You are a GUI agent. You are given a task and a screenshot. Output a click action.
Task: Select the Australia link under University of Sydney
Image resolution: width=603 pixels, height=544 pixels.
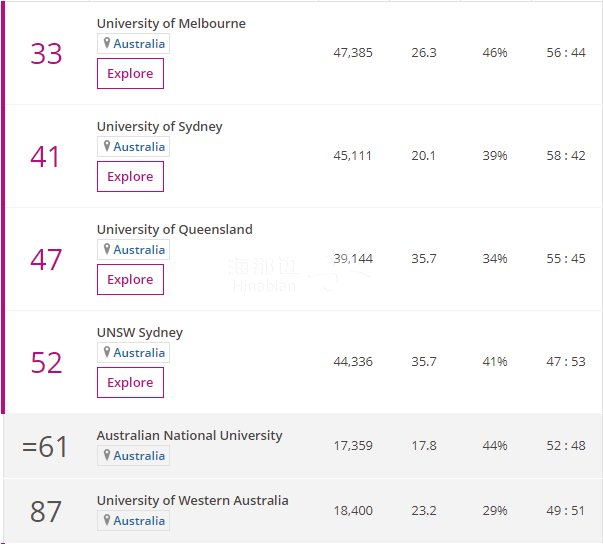[139, 147]
